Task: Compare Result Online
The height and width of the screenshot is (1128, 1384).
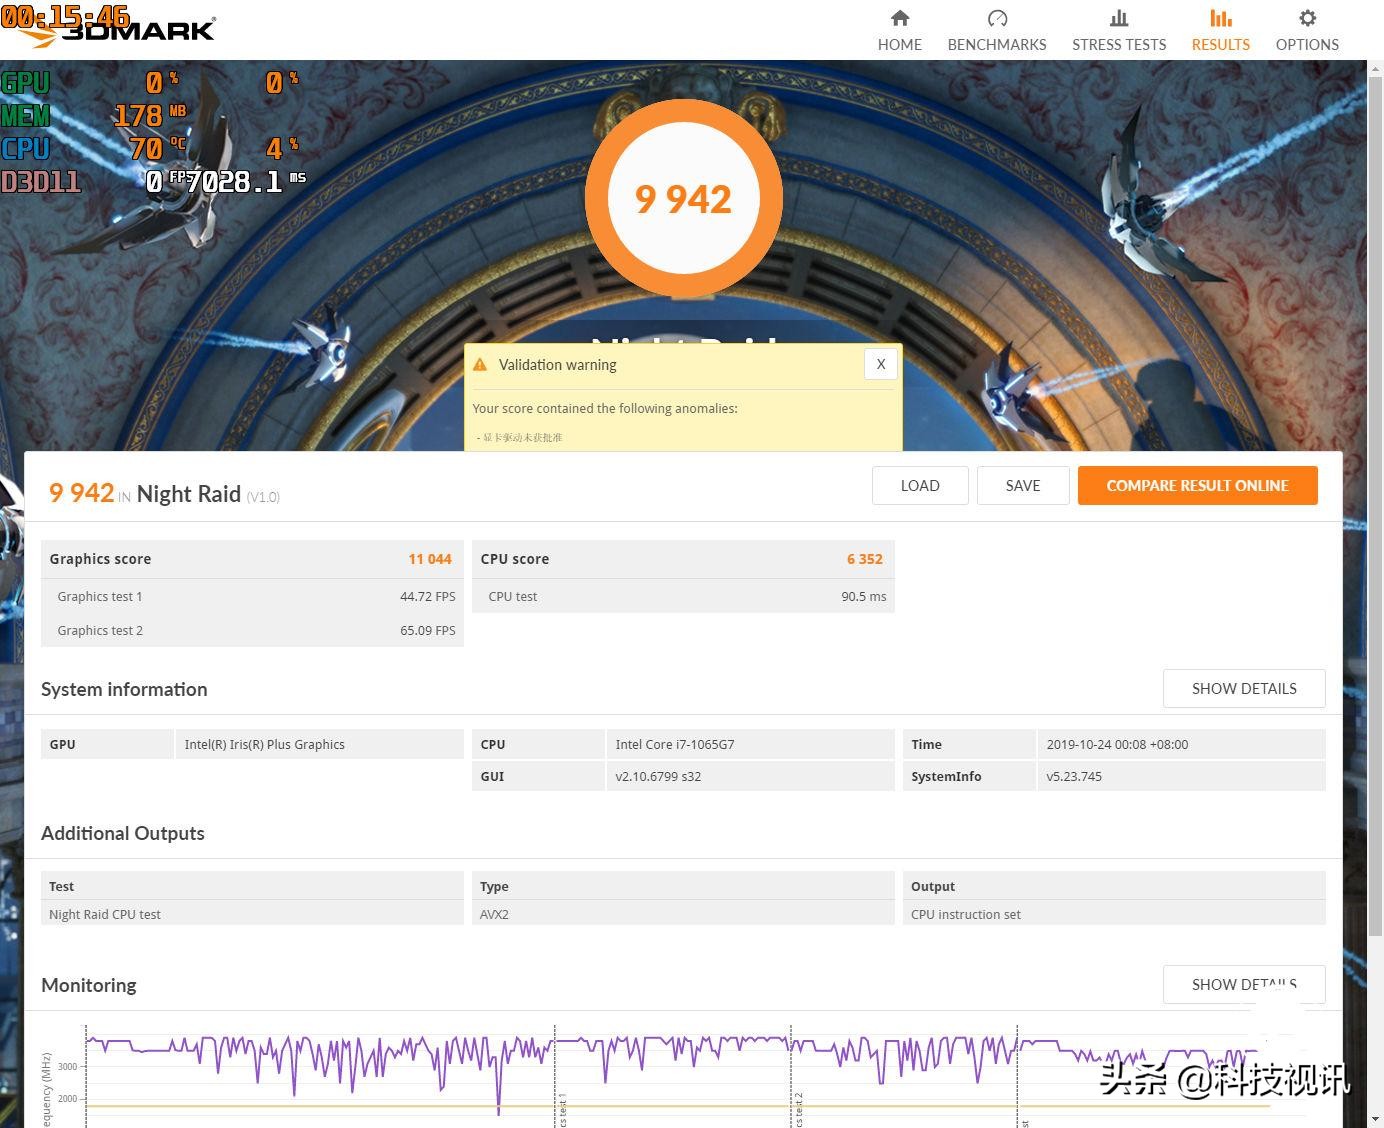Action: pos(1197,485)
